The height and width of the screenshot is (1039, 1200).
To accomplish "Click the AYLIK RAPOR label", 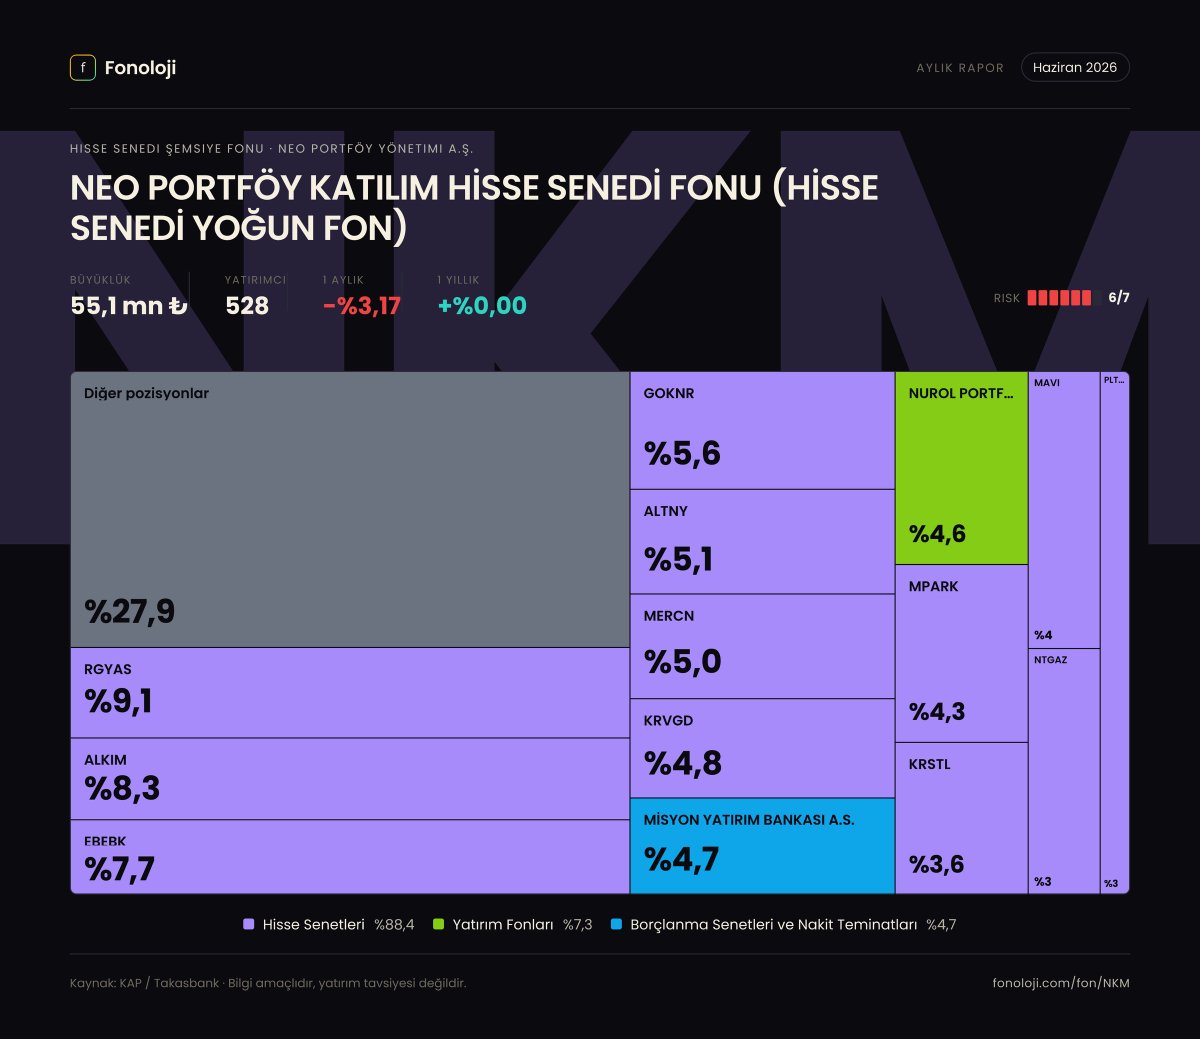I will coord(960,68).
